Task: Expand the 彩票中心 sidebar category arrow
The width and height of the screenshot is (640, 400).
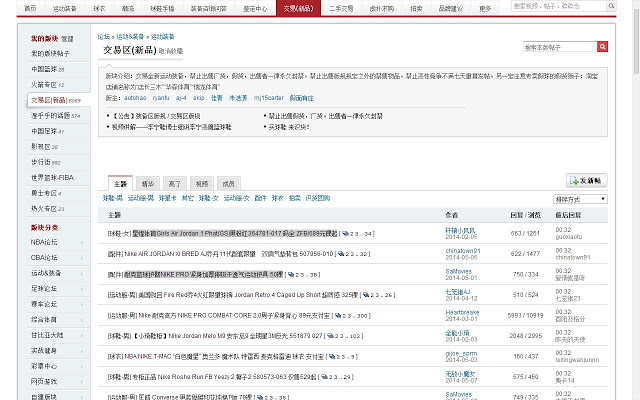Action: (x=82, y=367)
